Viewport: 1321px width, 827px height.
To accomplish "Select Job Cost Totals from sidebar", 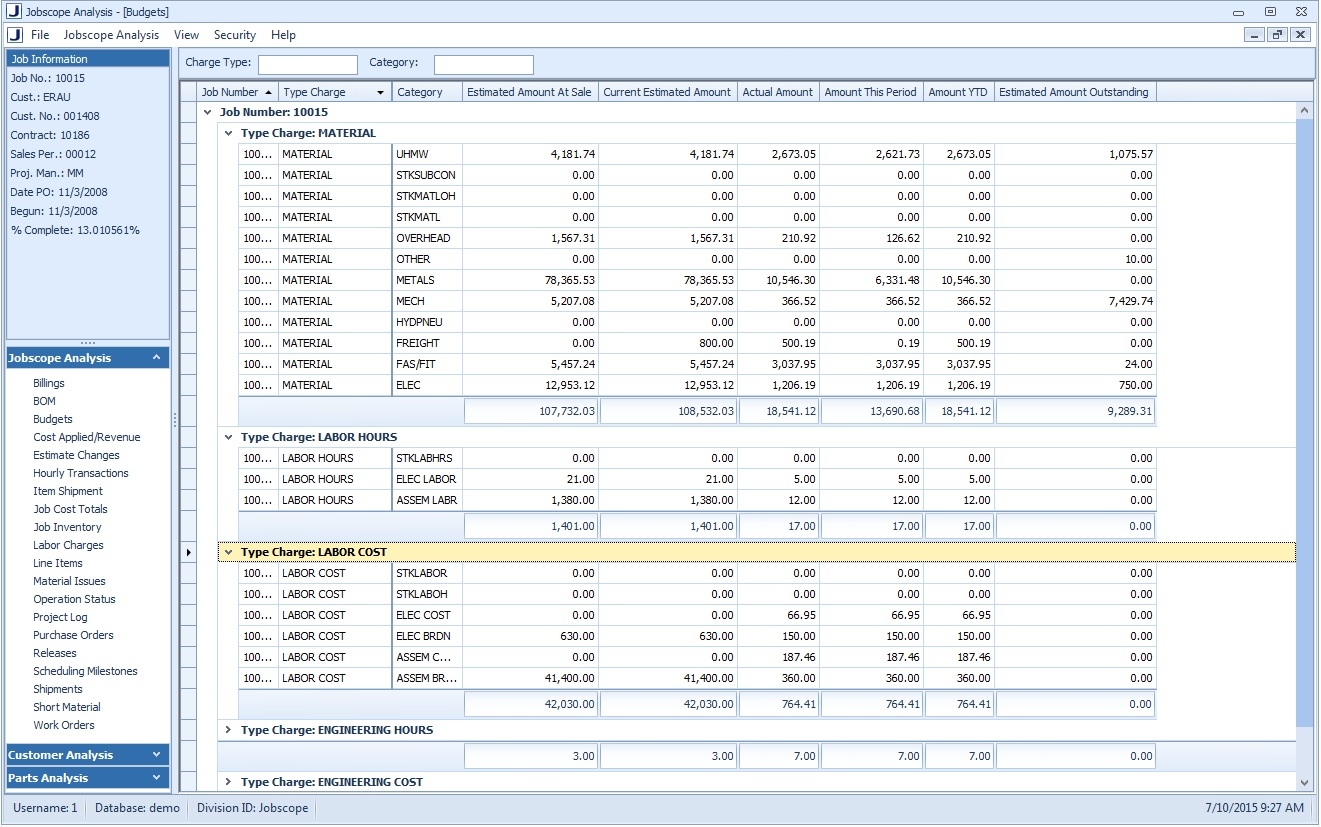I will 70,509.
